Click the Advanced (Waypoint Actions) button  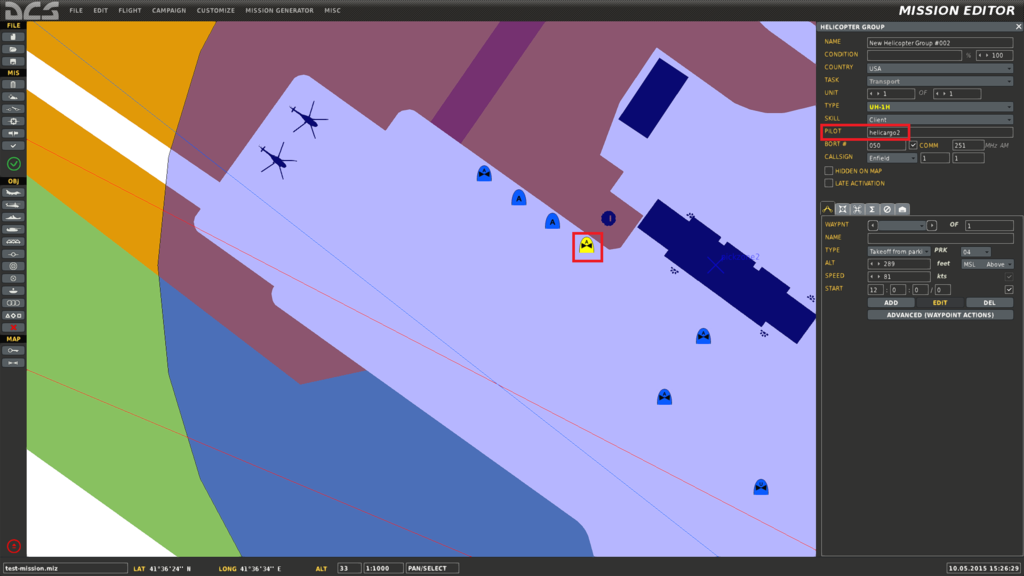click(940, 315)
